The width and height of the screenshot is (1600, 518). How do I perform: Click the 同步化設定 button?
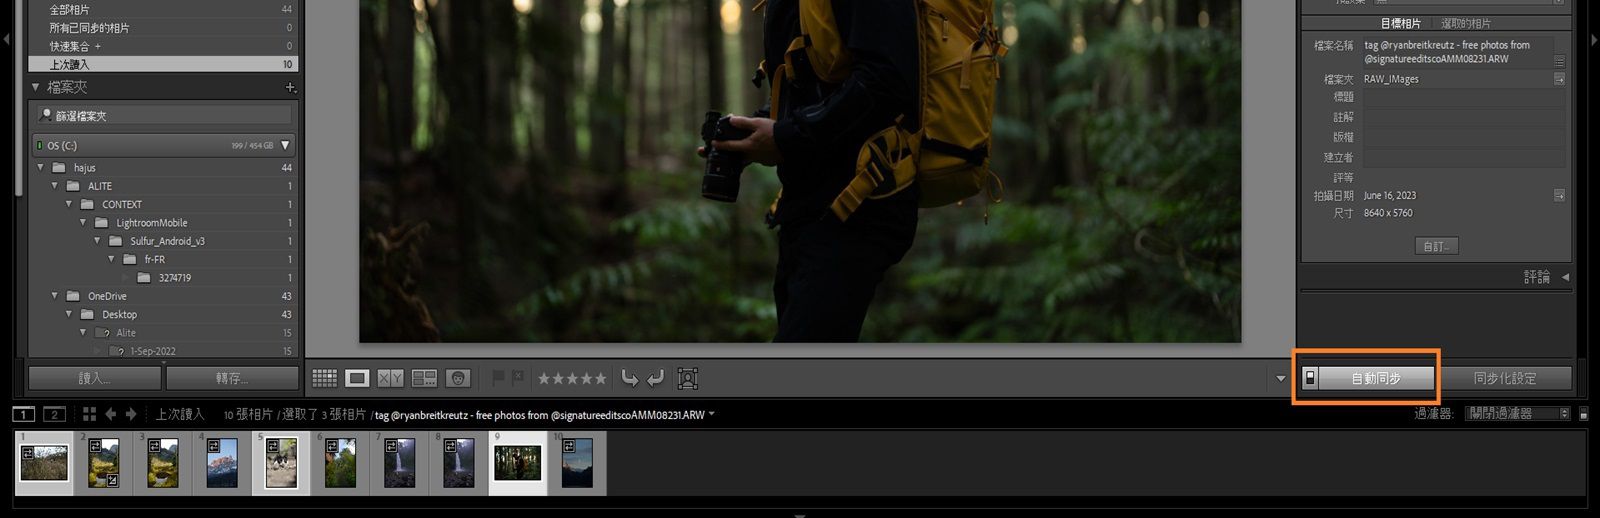pyautogui.click(x=1505, y=378)
